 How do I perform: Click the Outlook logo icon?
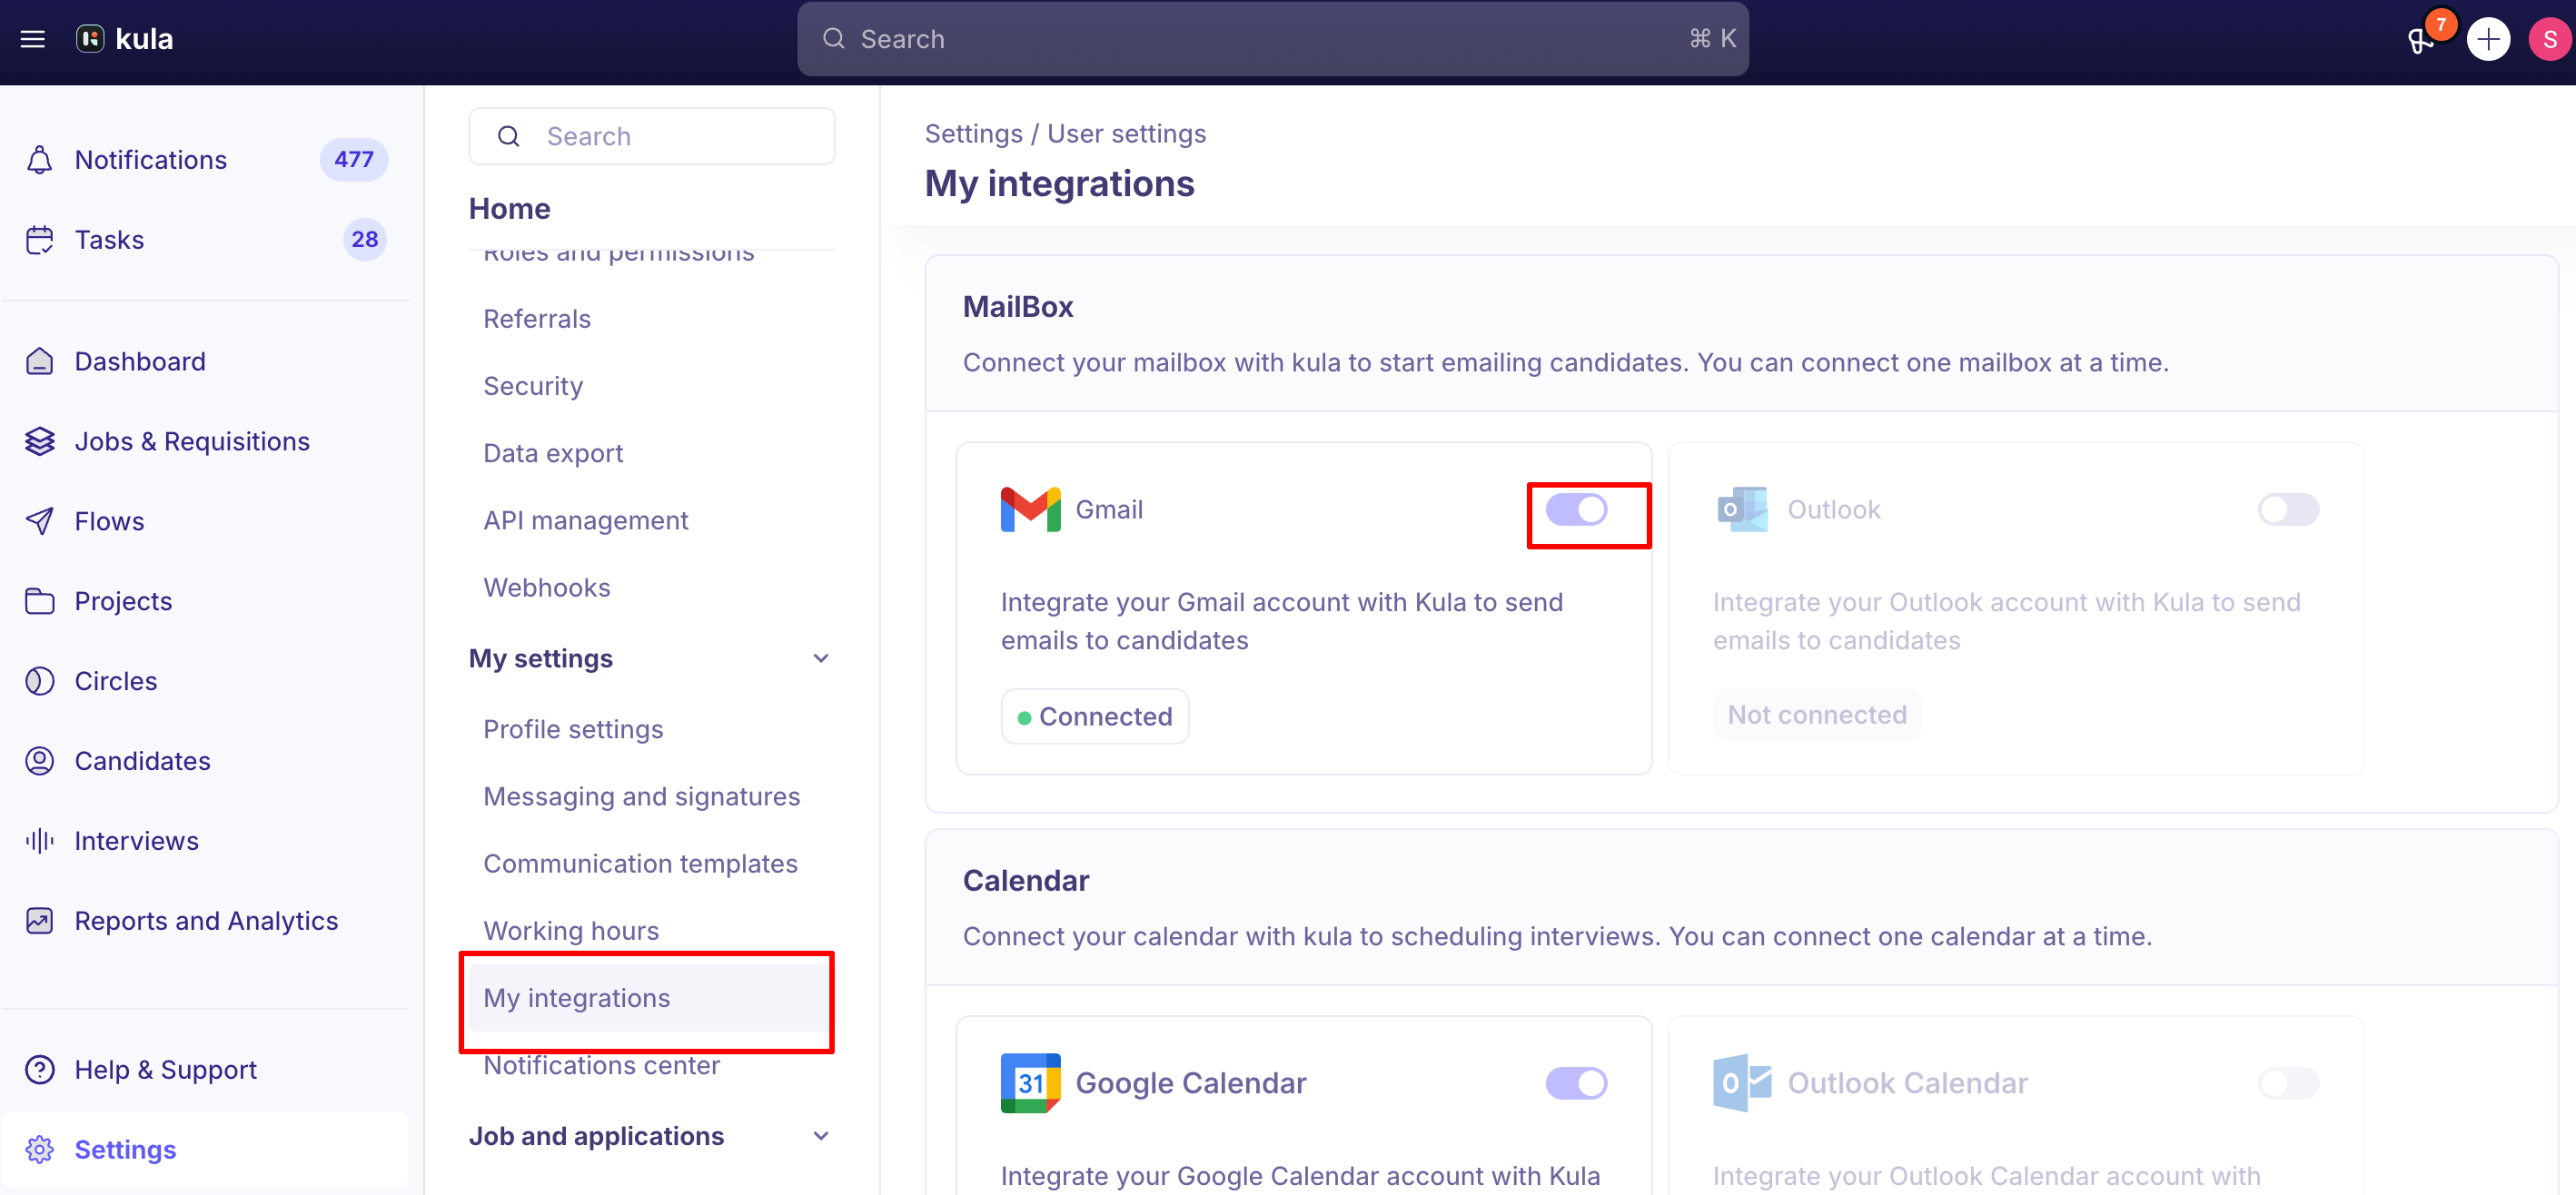(1742, 510)
